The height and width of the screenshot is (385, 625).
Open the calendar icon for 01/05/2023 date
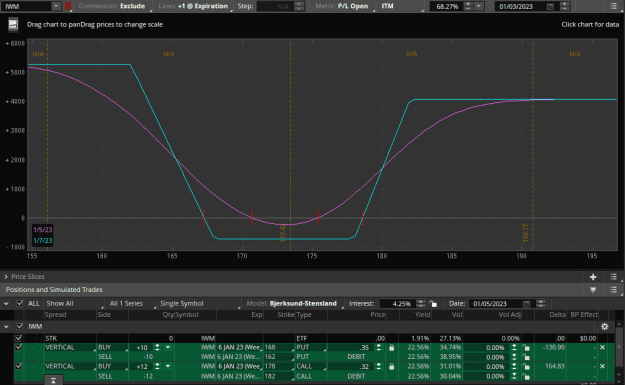tap(527, 304)
